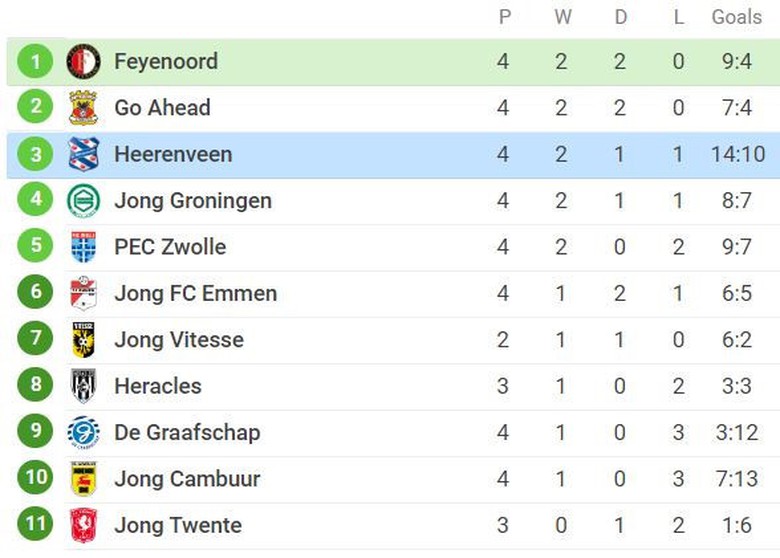Click the rank 11 position badge

coord(36,525)
